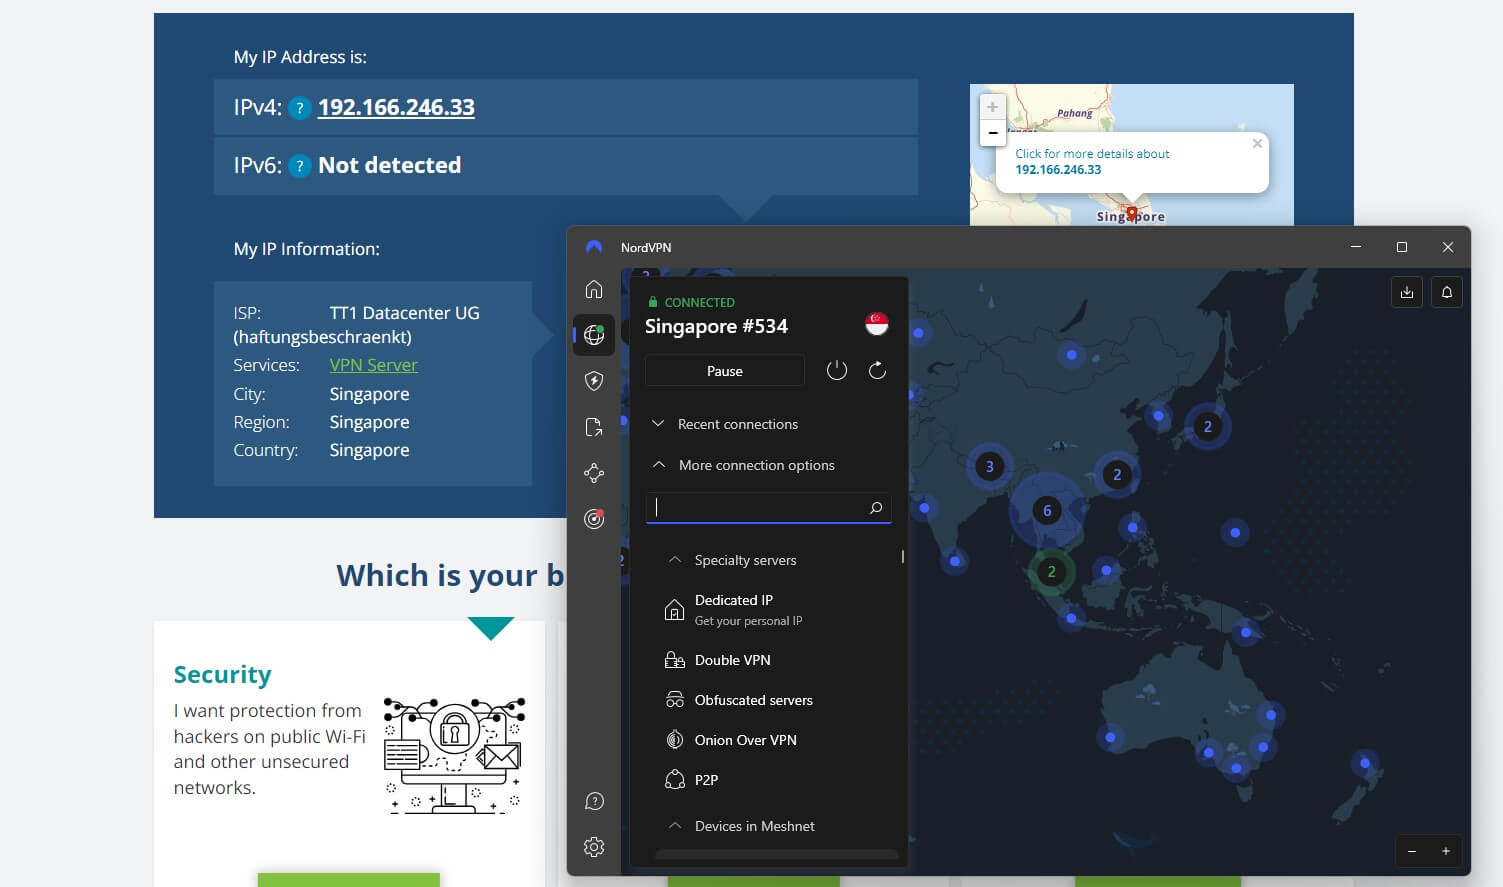The width and height of the screenshot is (1503, 887).
Task: Click the 6-server cluster on map
Action: [x=1047, y=511]
